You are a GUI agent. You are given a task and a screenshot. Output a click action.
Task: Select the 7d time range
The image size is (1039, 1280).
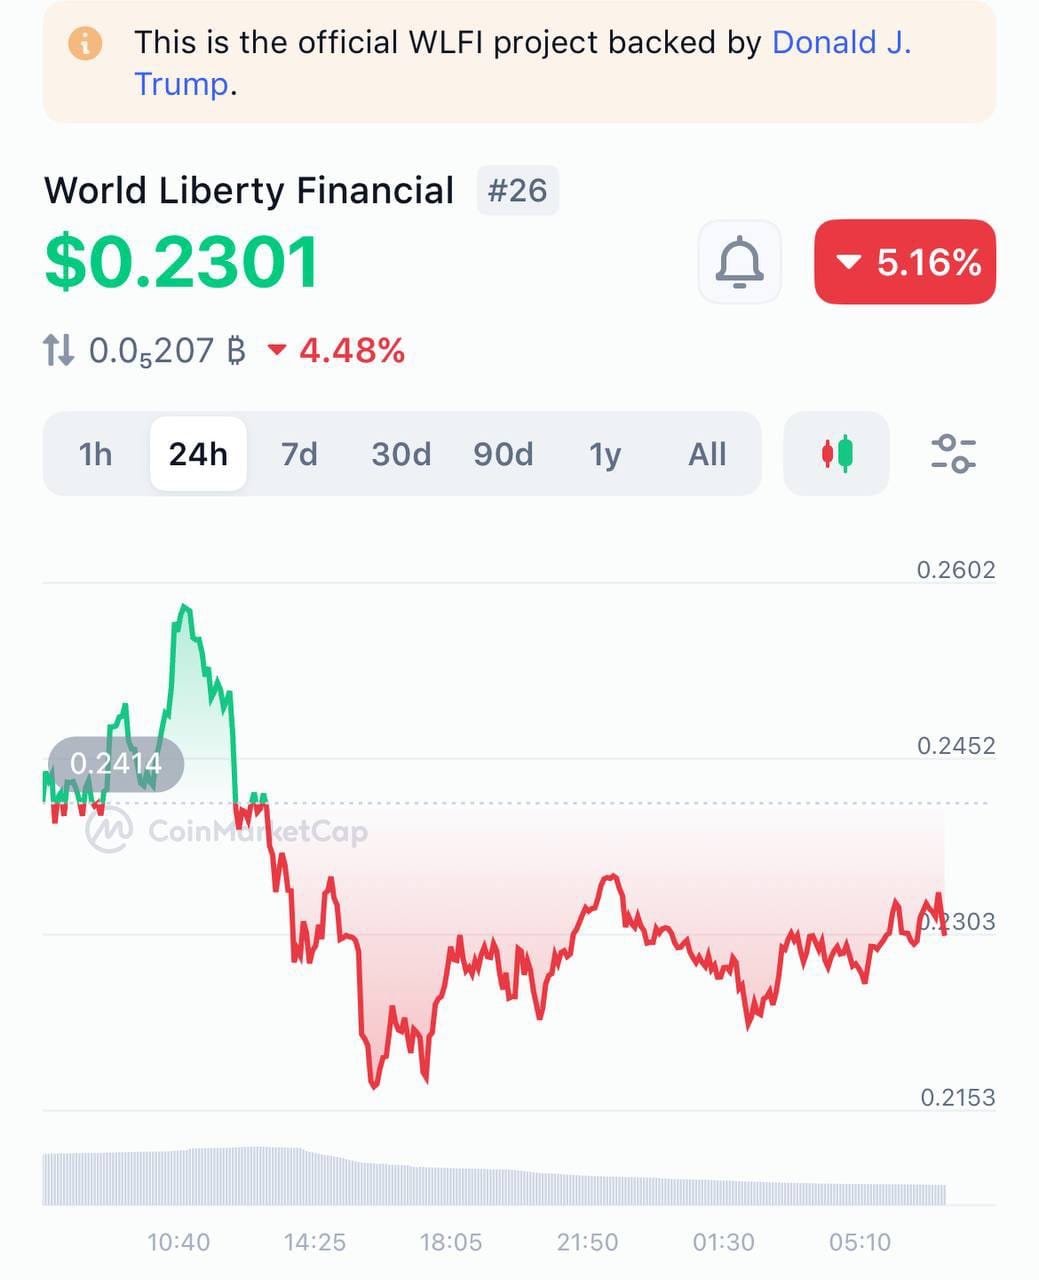click(299, 454)
